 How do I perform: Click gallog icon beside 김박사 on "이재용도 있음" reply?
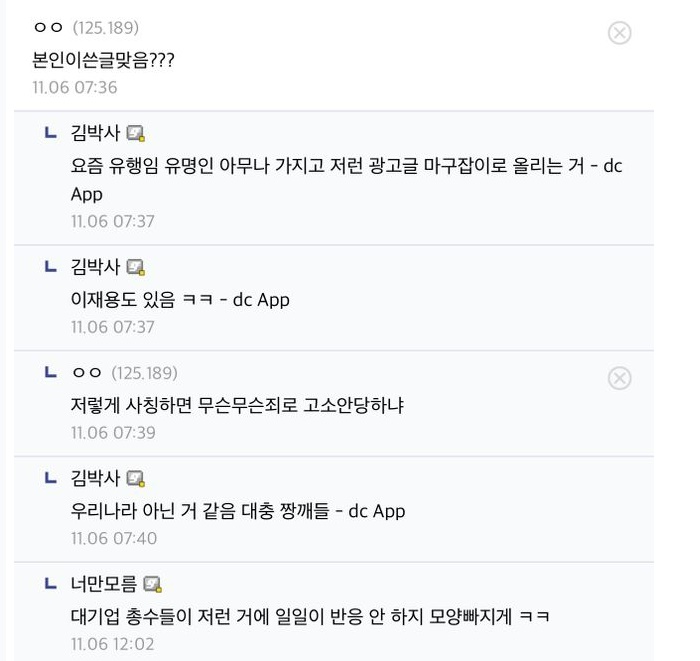coord(136,268)
